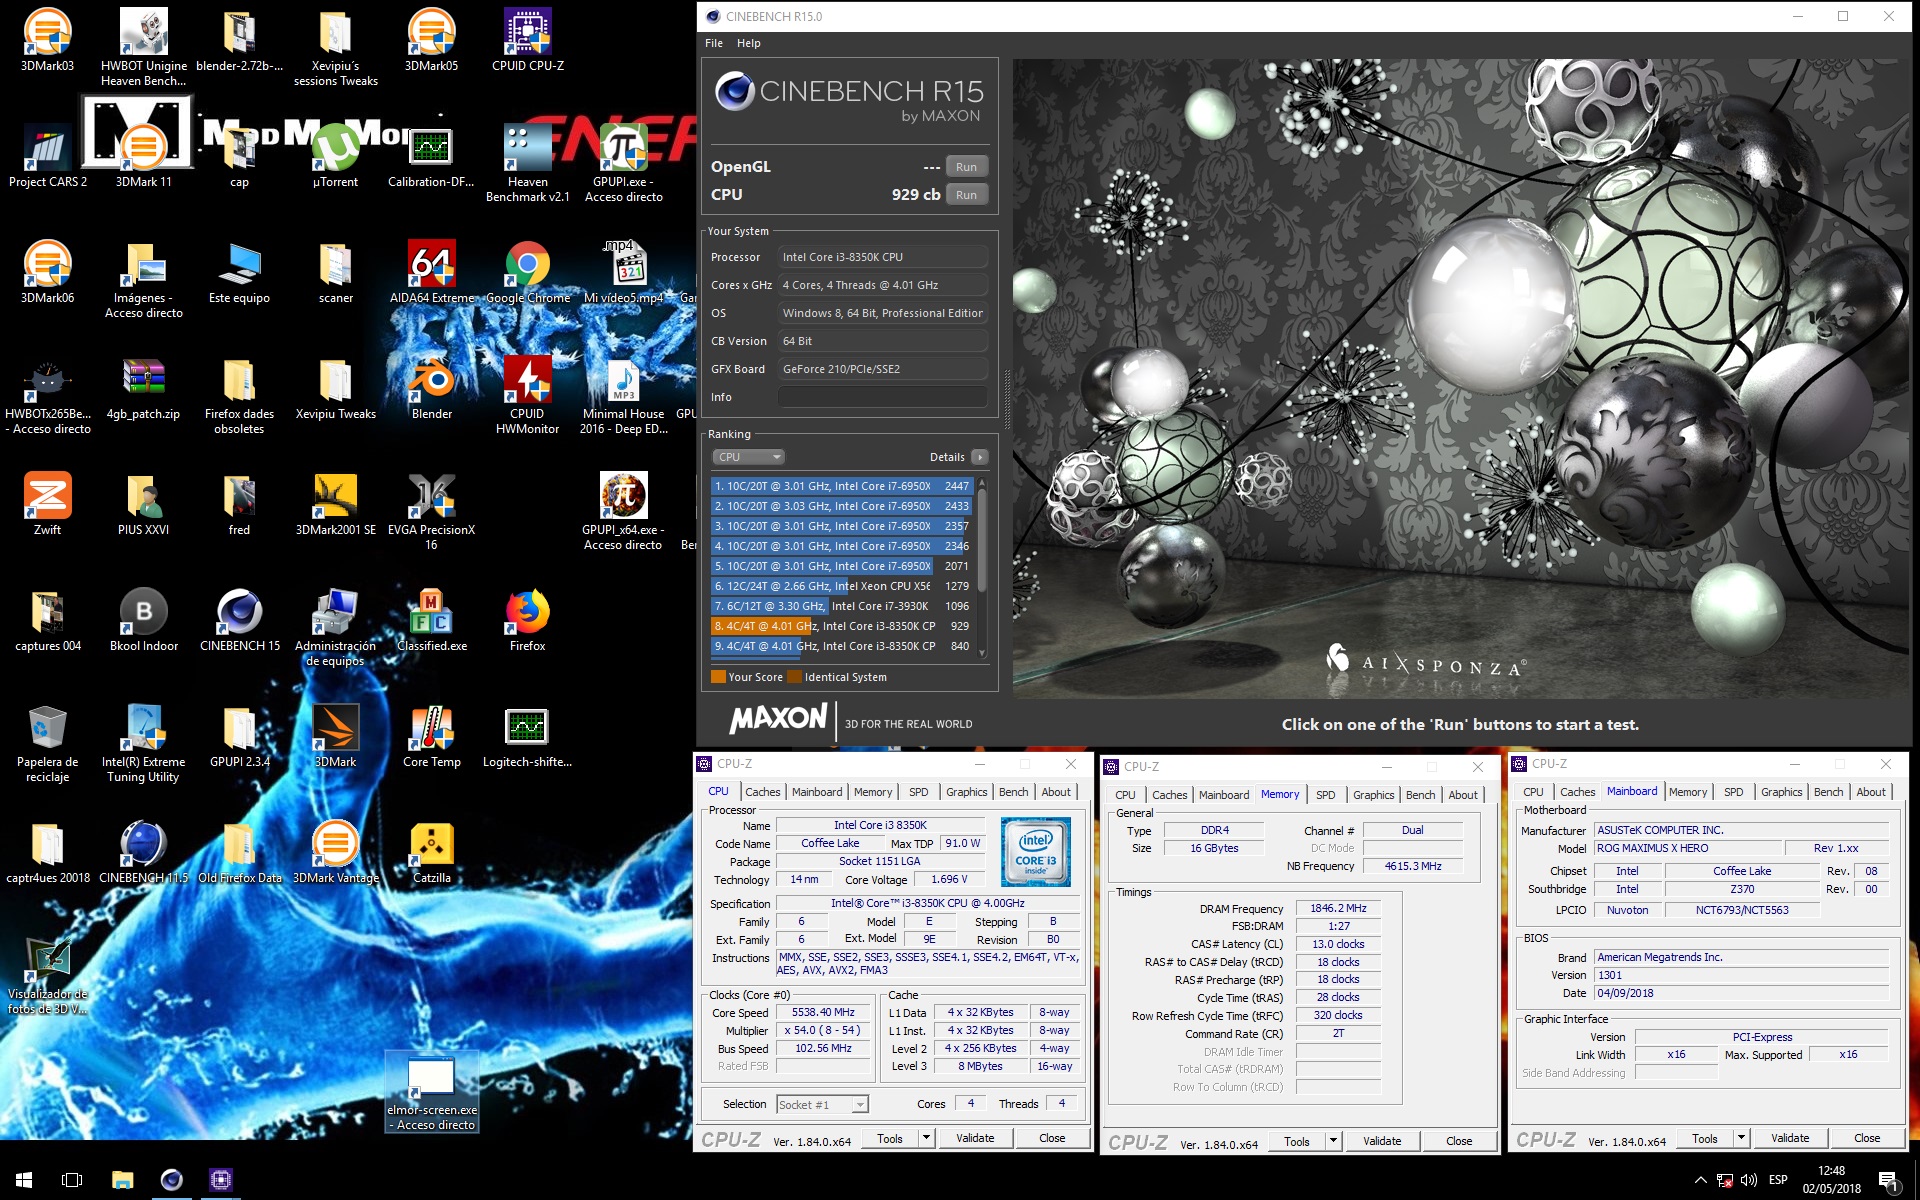Open CPUID HWMonitor shortcut

527,395
